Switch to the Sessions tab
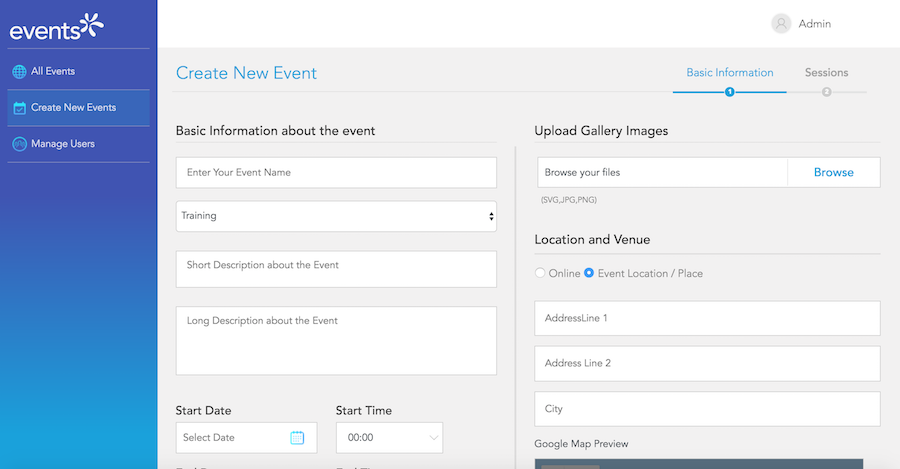Viewport: 900px width, 469px height. 827,72
